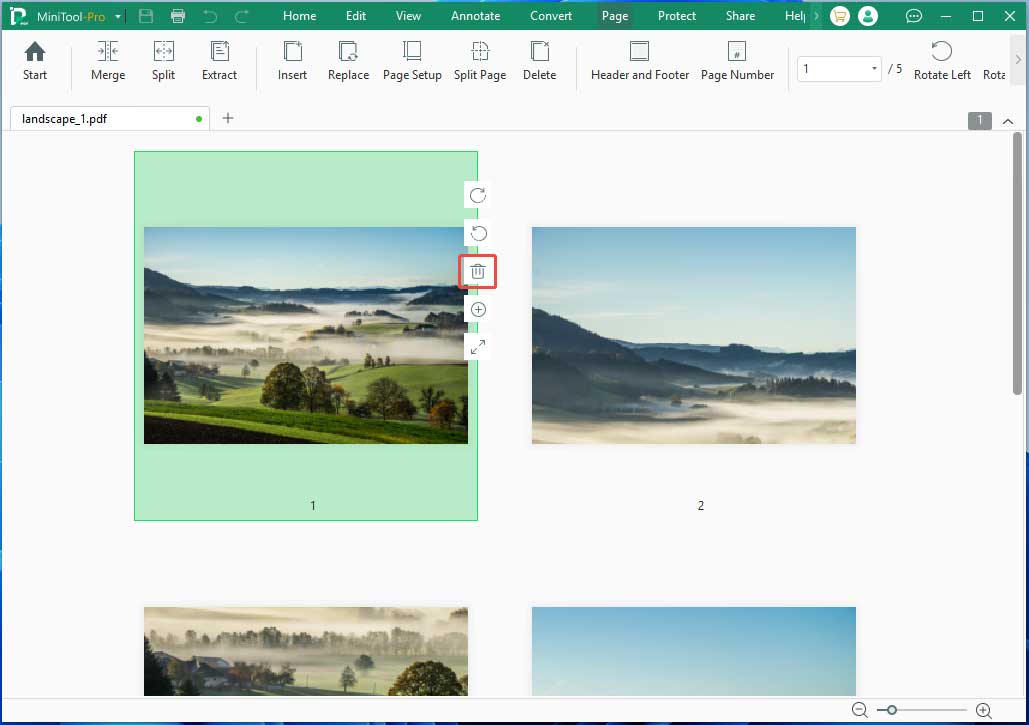Click the MiniTool app logo

click(x=18, y=16)
